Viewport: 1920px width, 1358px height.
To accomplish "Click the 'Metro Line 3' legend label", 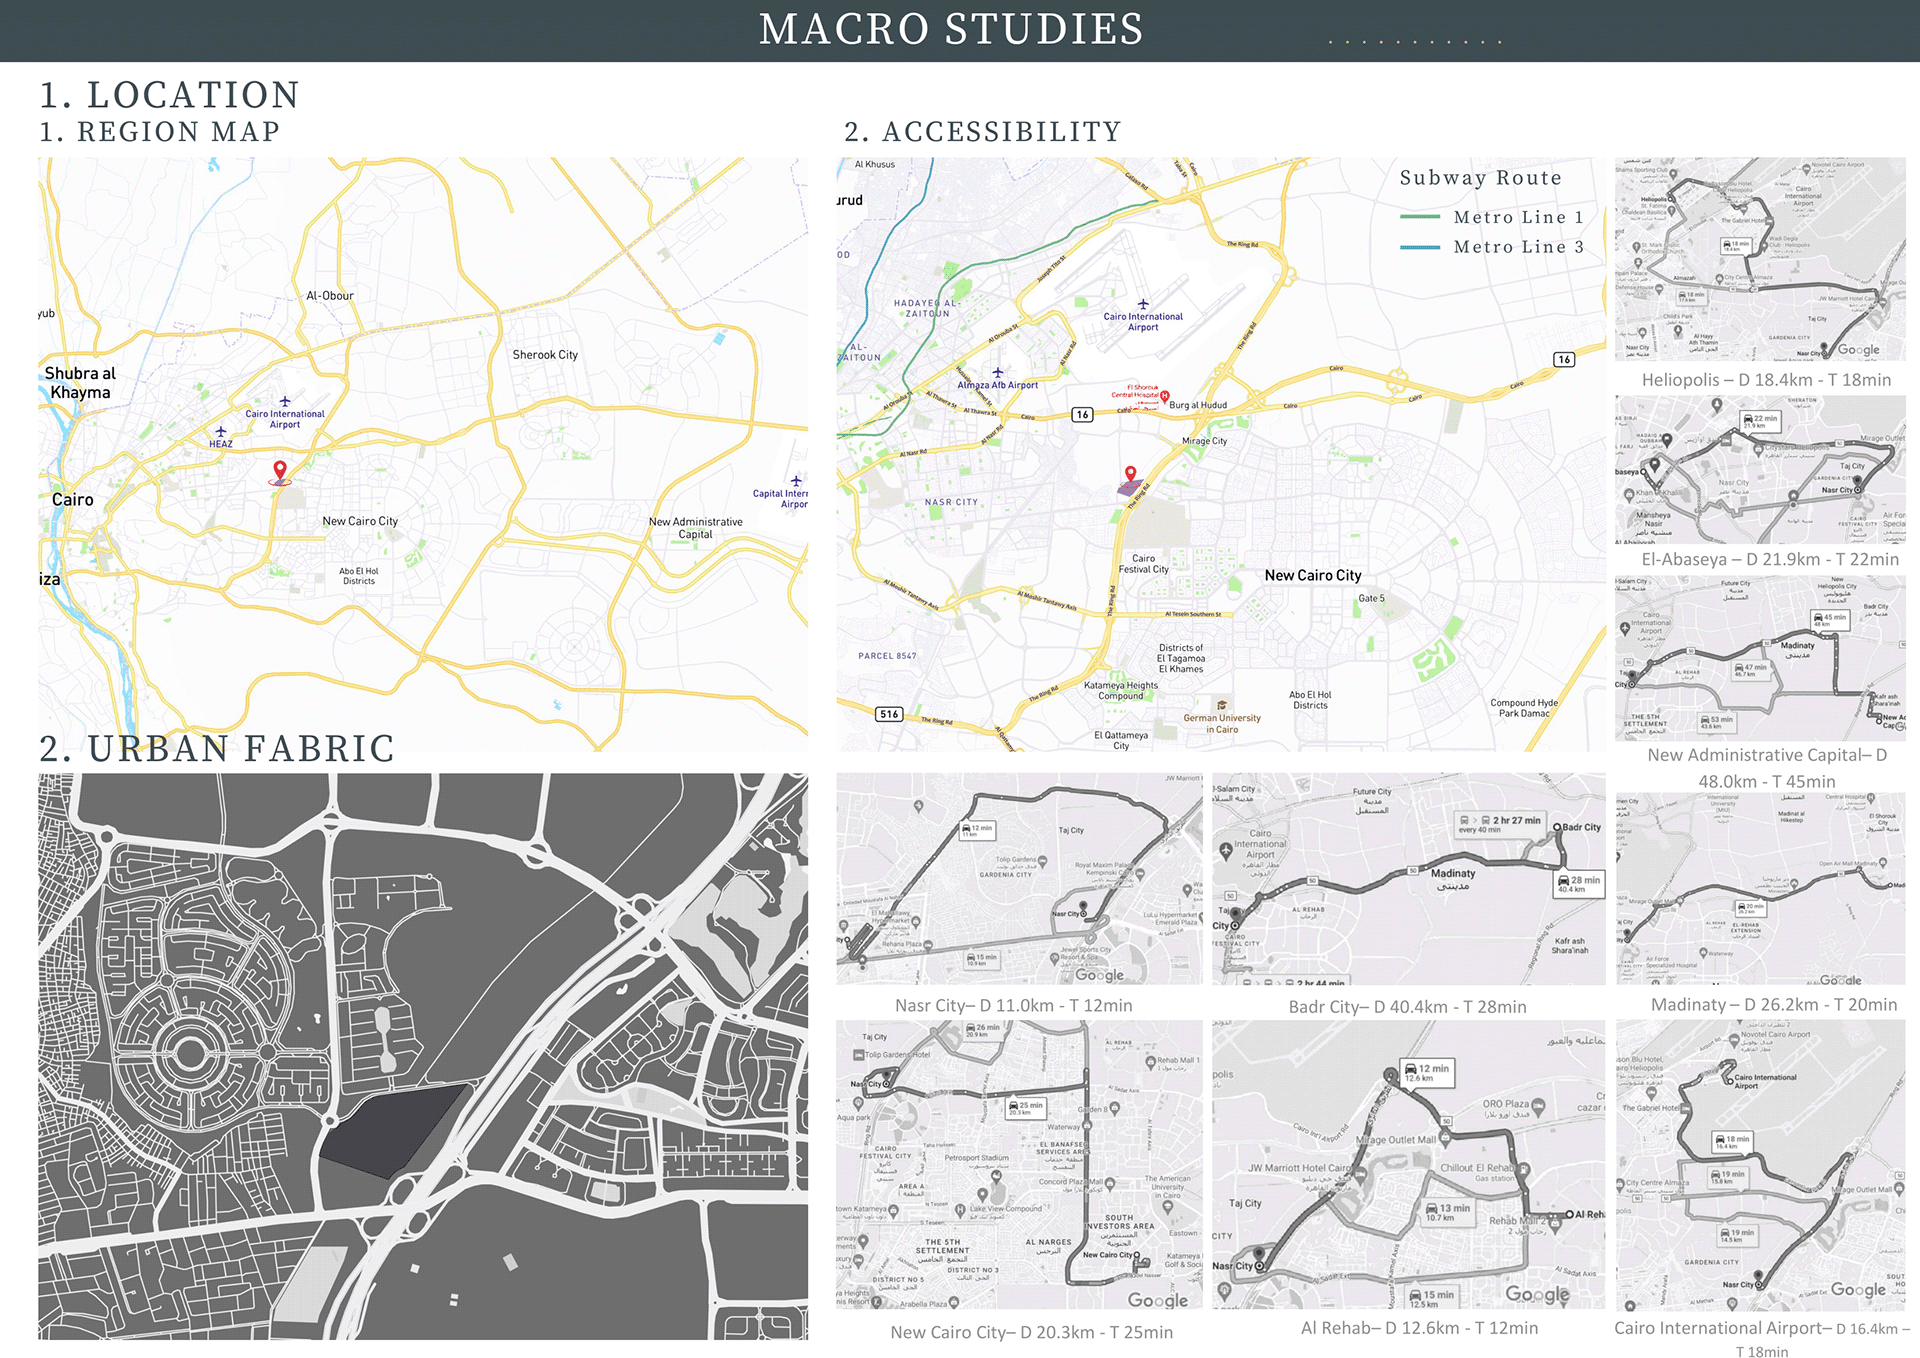I will click(x=1519, y=247).
